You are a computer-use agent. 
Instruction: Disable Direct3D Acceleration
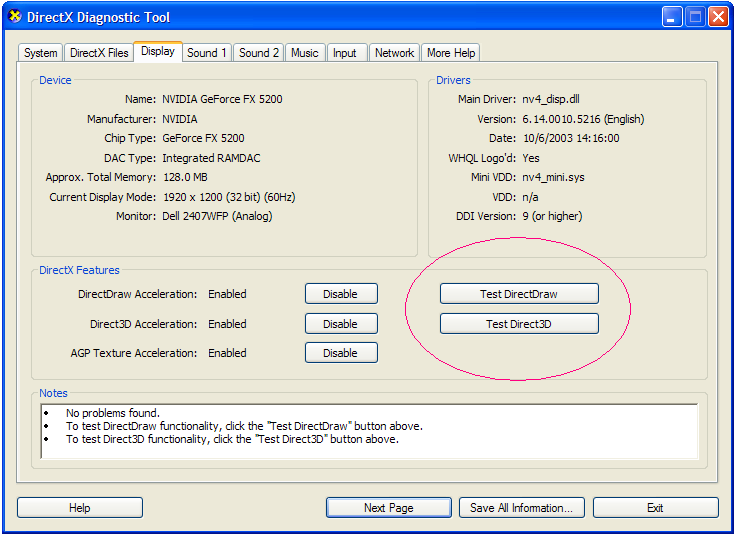pos(341,324)
